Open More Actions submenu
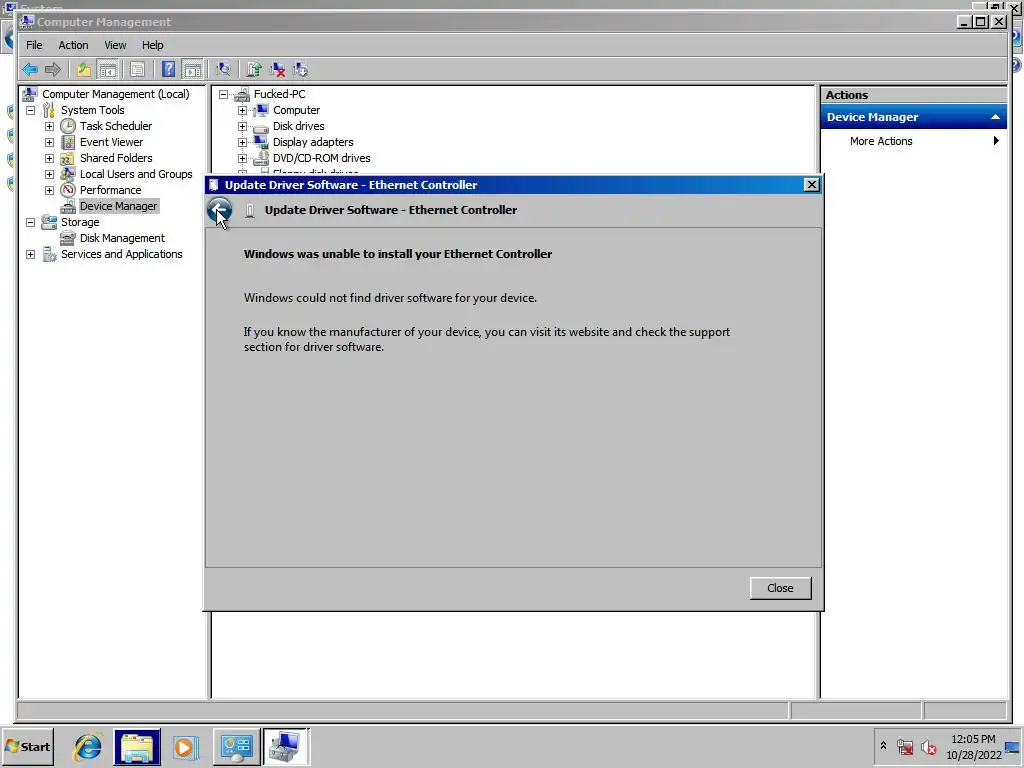1024x768 pixels. point(914,141)
